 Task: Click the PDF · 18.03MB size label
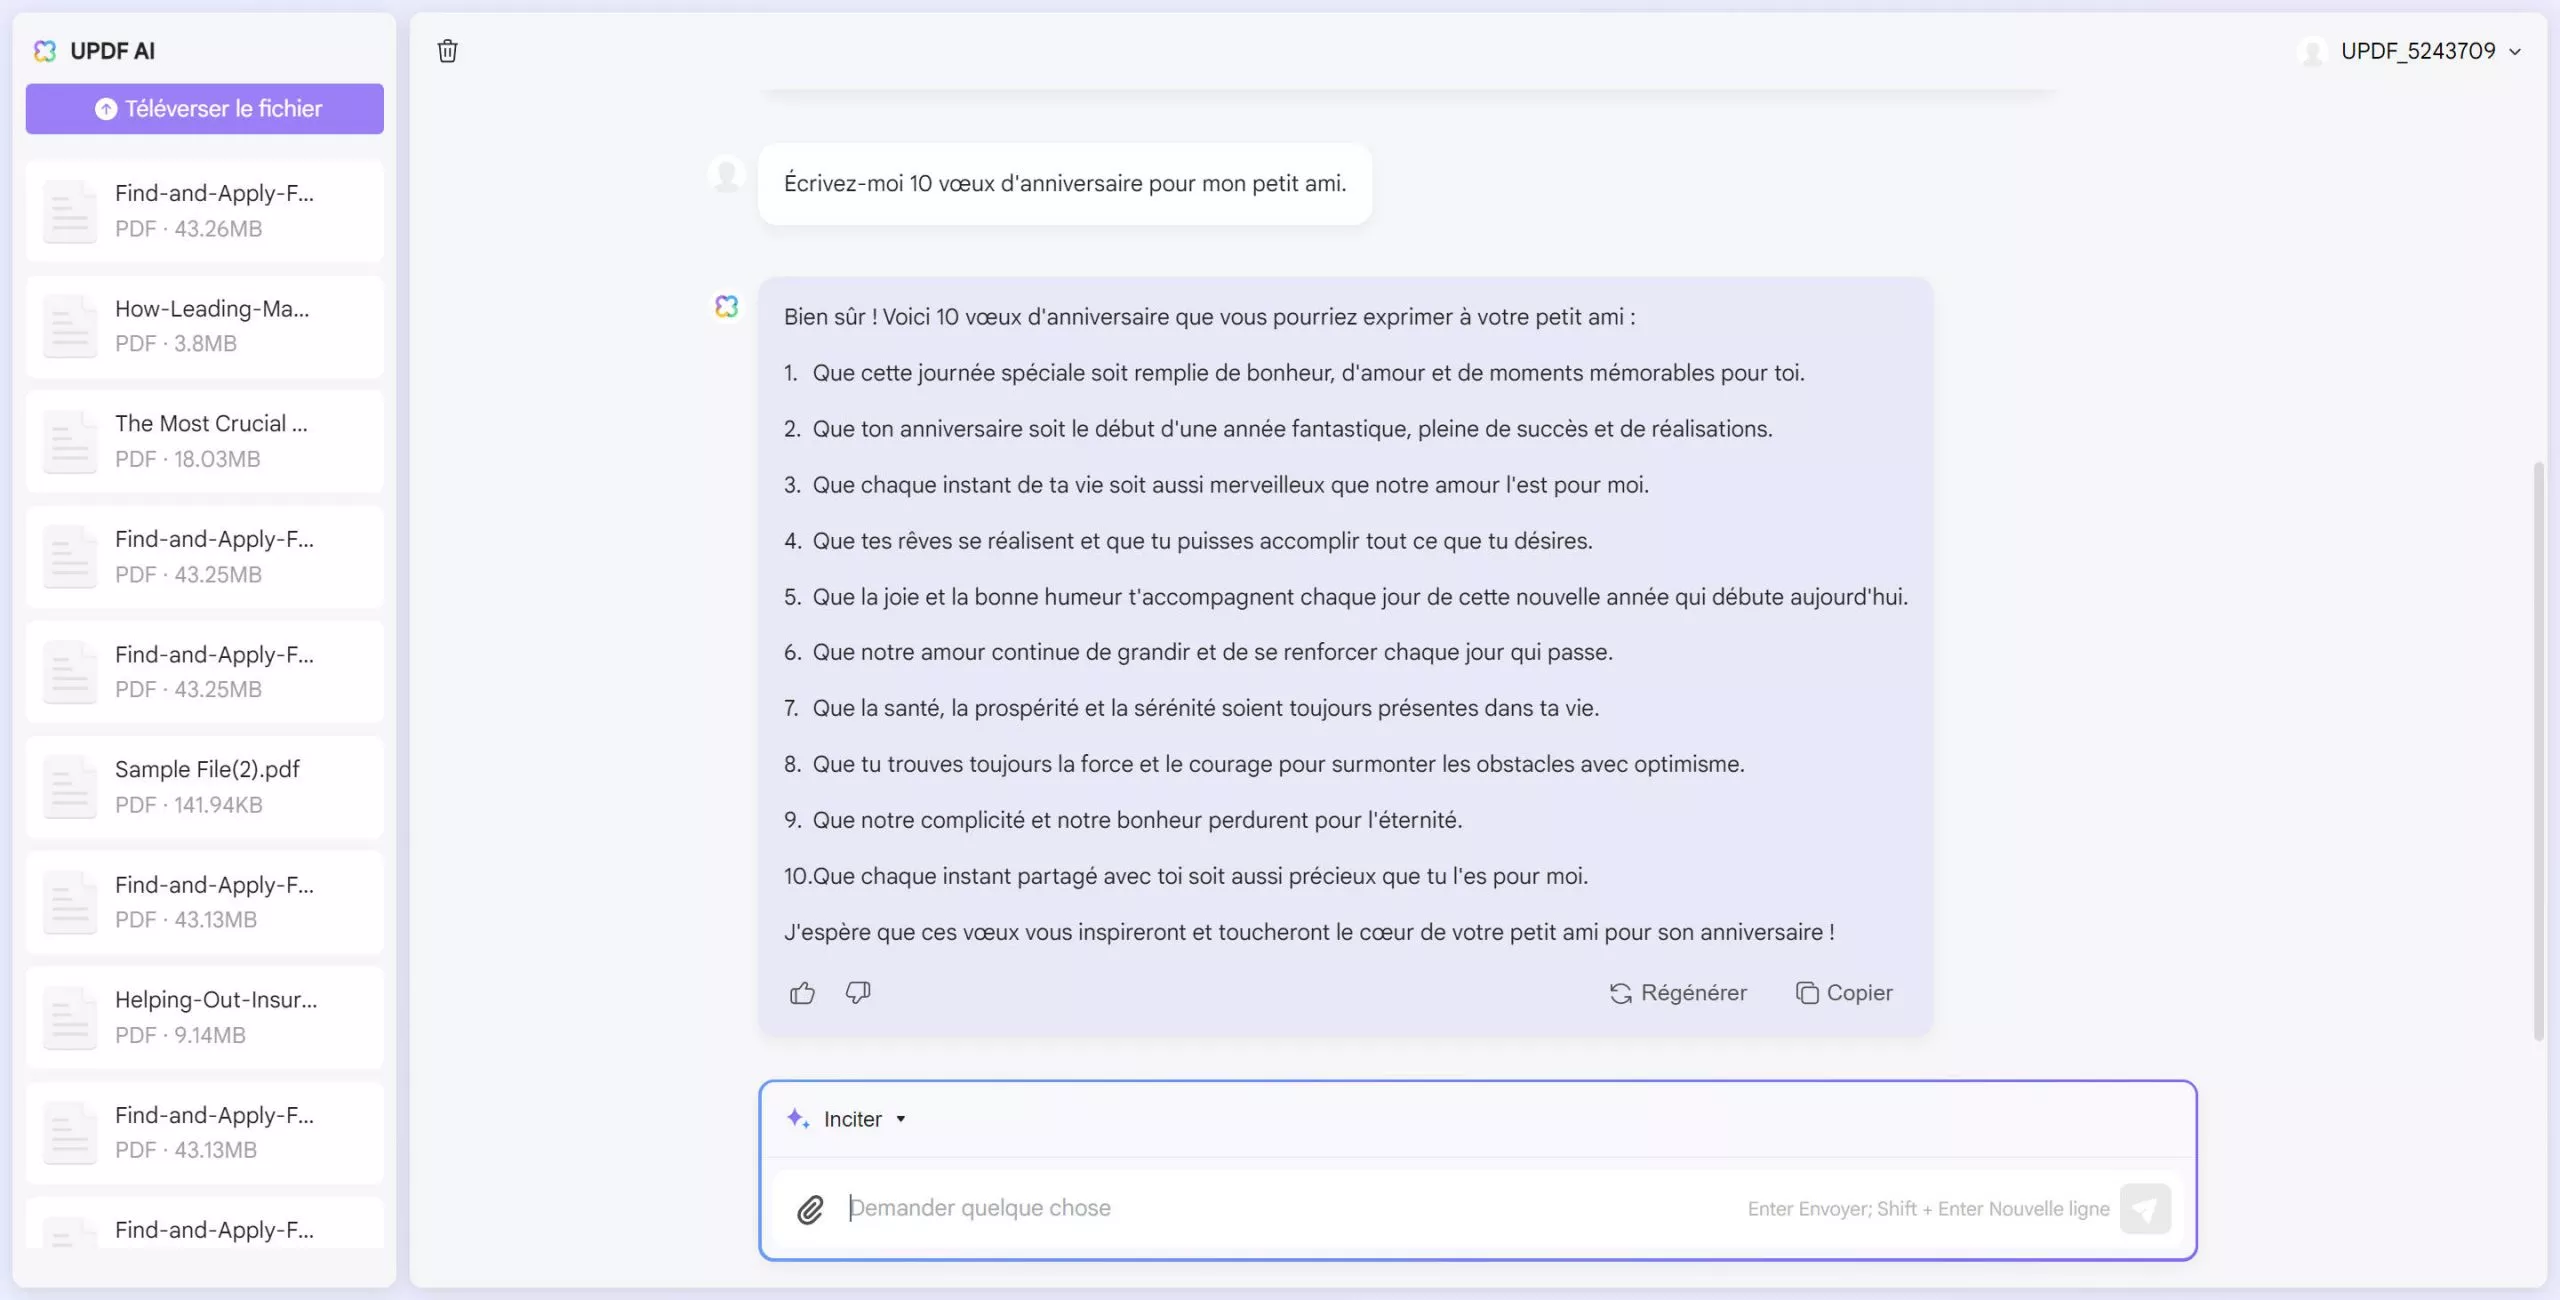pyautogui.click(x=187, y=459)
